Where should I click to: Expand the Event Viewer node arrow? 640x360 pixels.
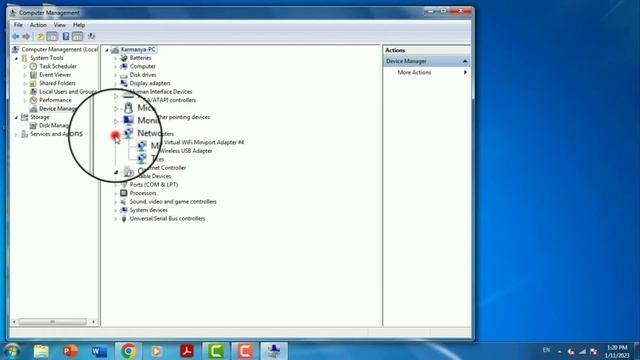[x=25, y=75]
